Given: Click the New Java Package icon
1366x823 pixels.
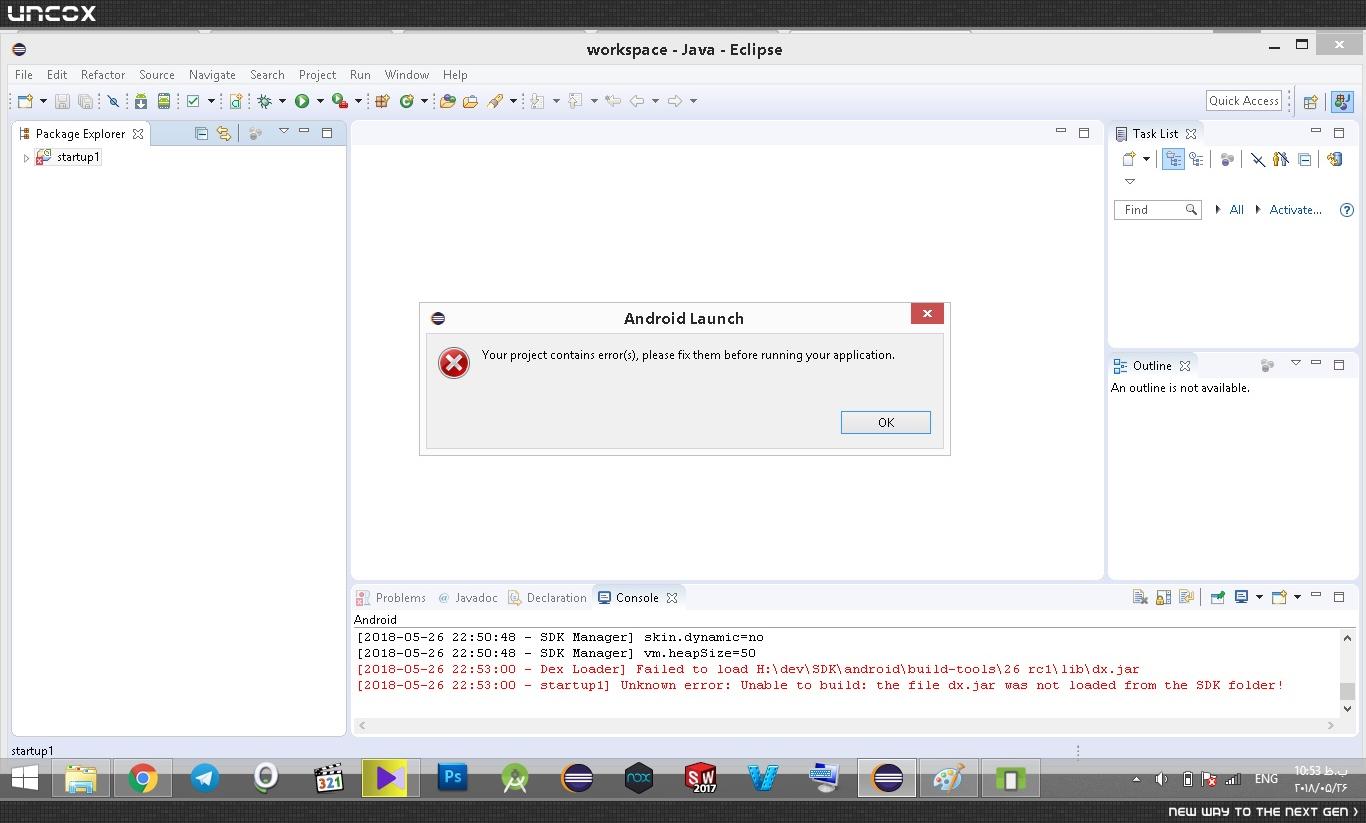Looking at the screenshot, I should coord(382,101).
